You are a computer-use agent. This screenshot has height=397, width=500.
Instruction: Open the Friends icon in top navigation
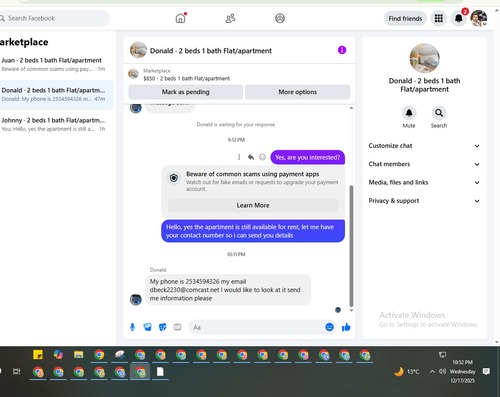(230, 18)
